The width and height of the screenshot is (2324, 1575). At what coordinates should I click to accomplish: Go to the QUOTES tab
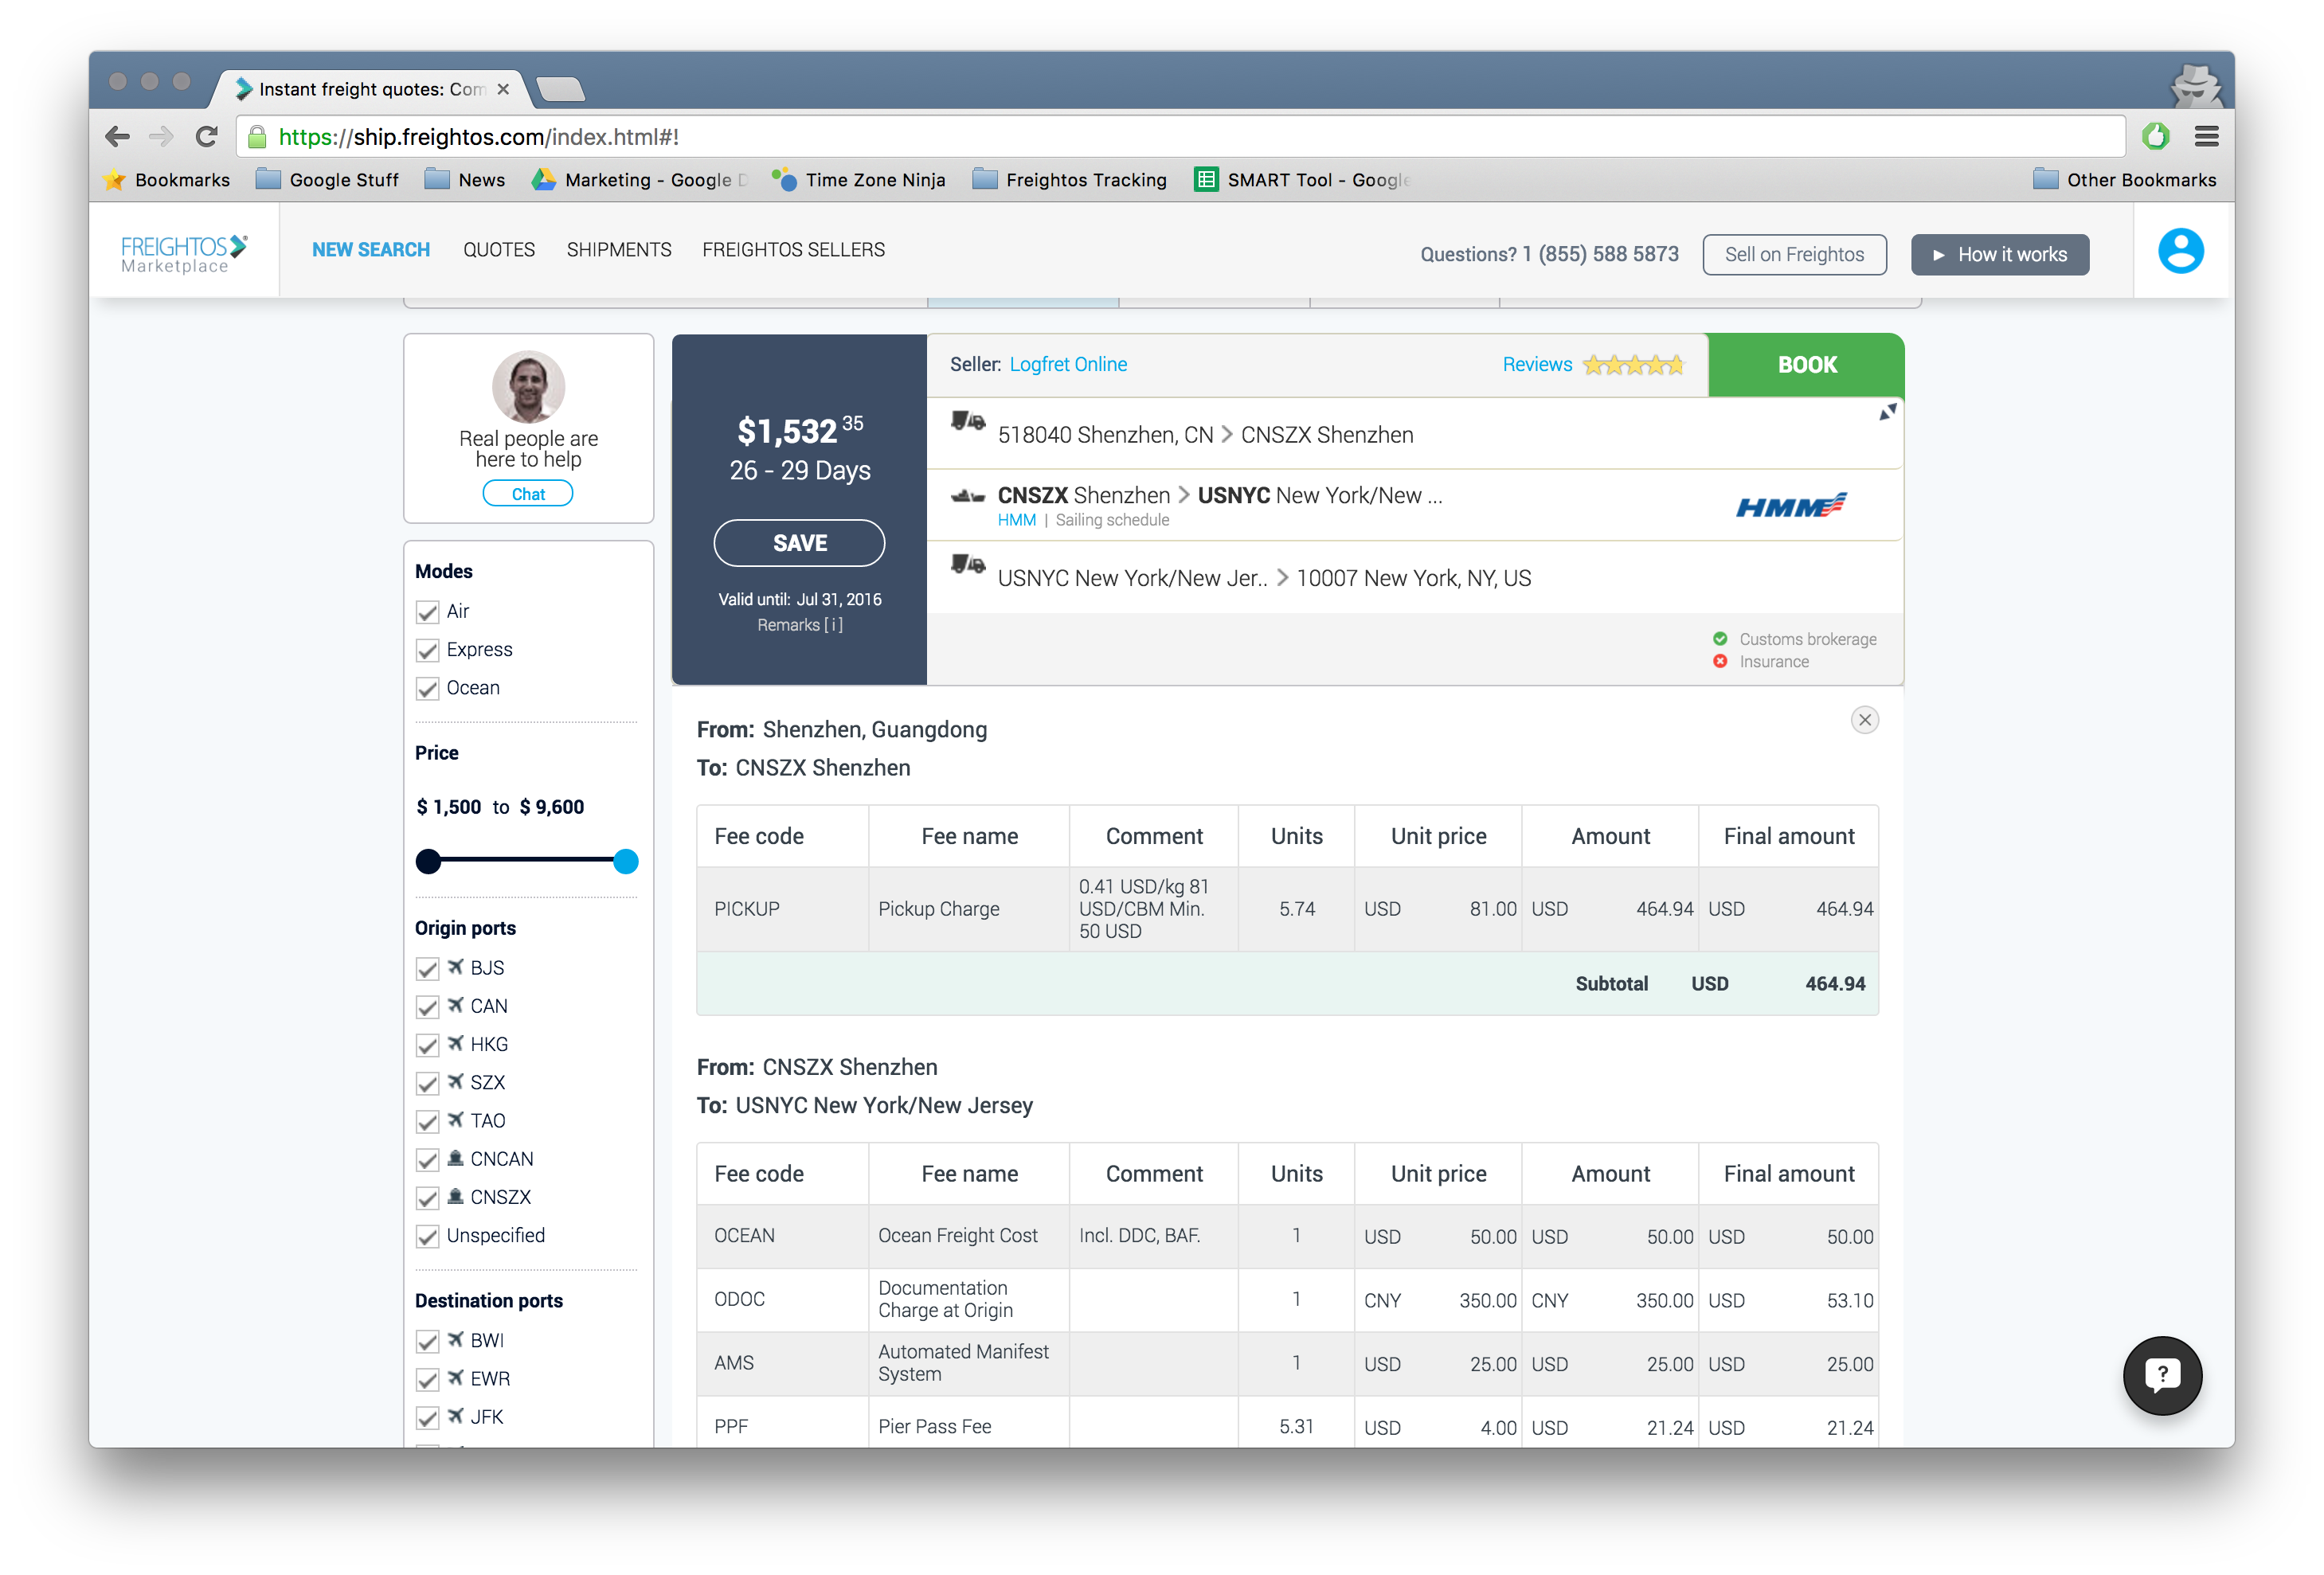[x=498, y=250]
